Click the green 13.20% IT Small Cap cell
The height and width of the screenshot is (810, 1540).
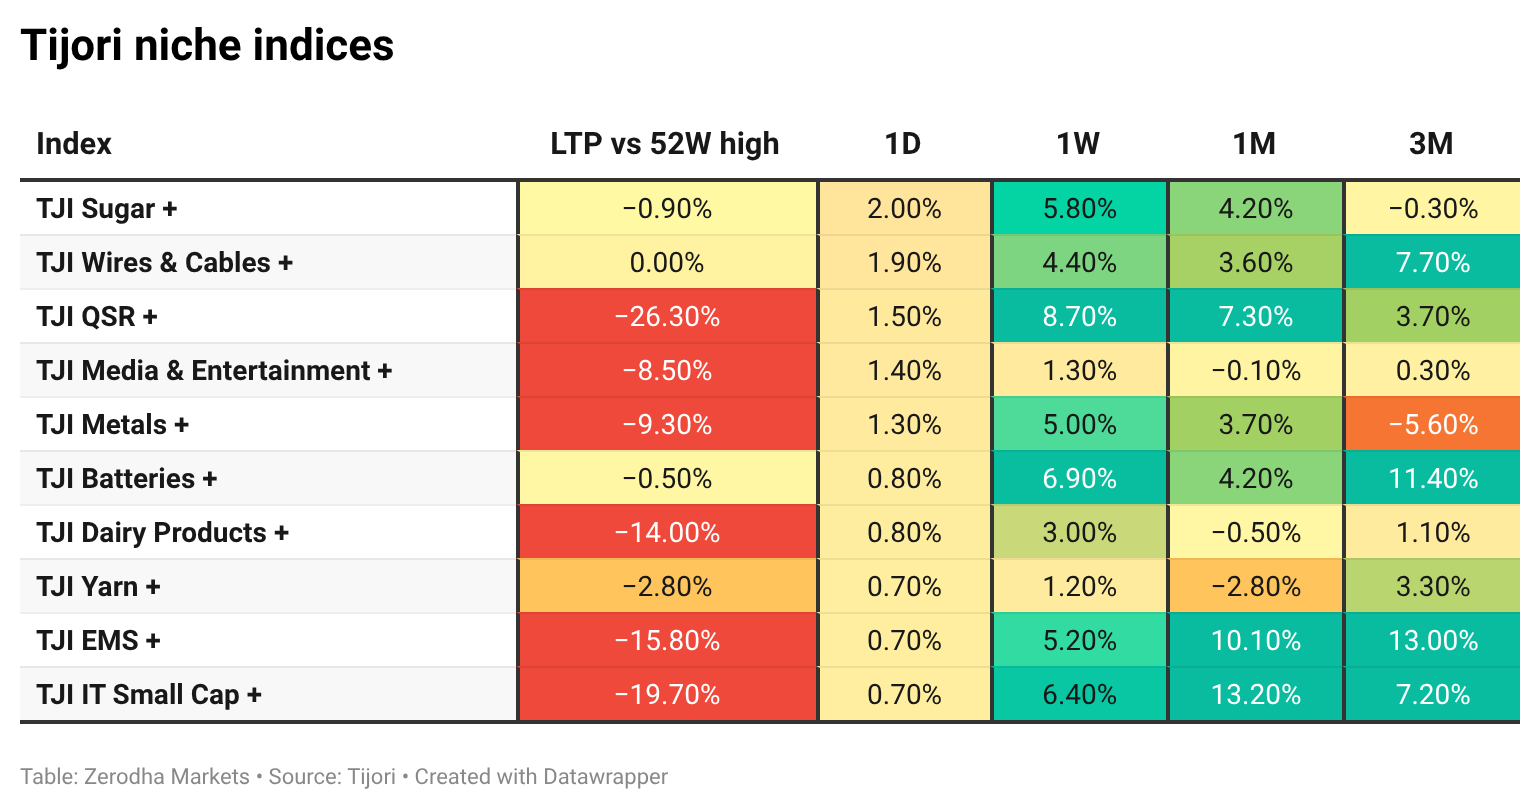[1256, 695]
